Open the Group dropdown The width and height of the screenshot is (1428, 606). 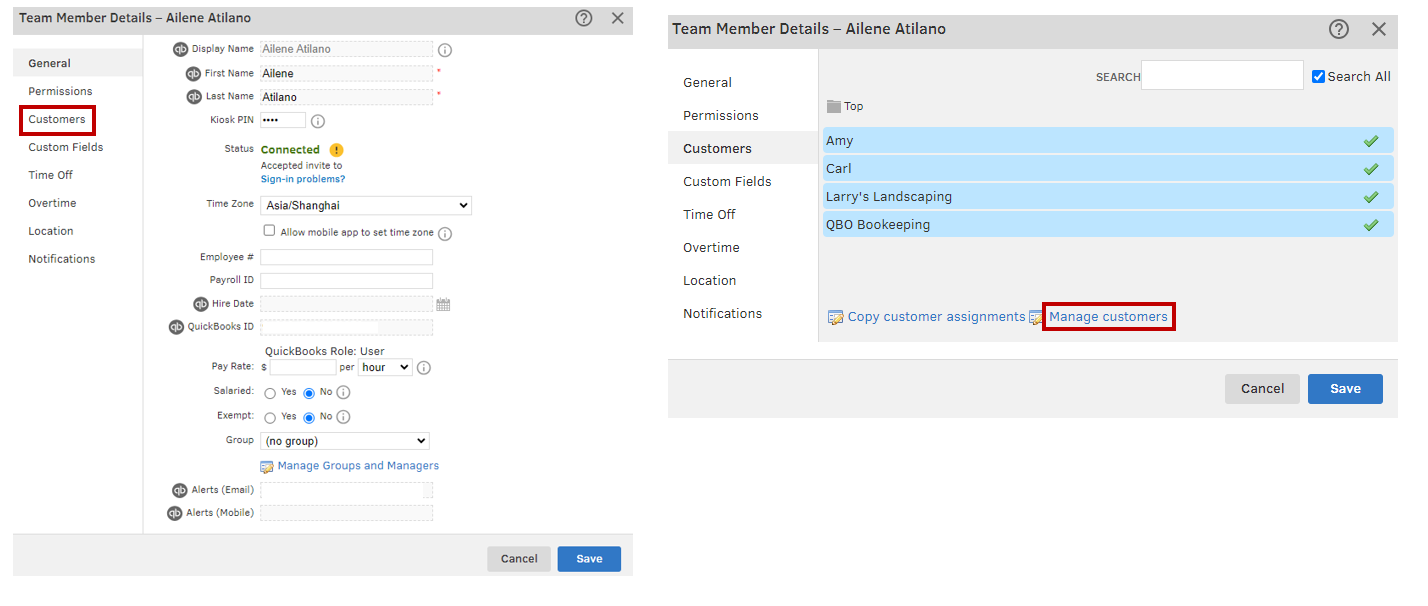344,441
